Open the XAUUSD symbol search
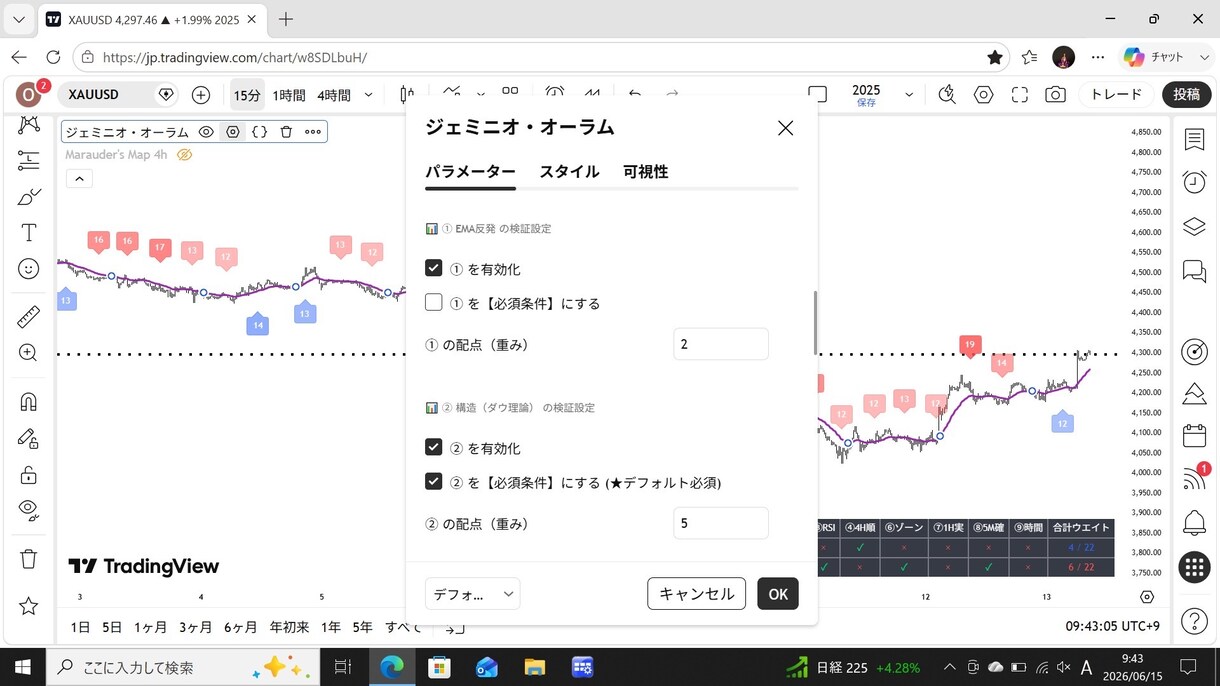The height and width of the screenshot is (686, 1220). 94,95
